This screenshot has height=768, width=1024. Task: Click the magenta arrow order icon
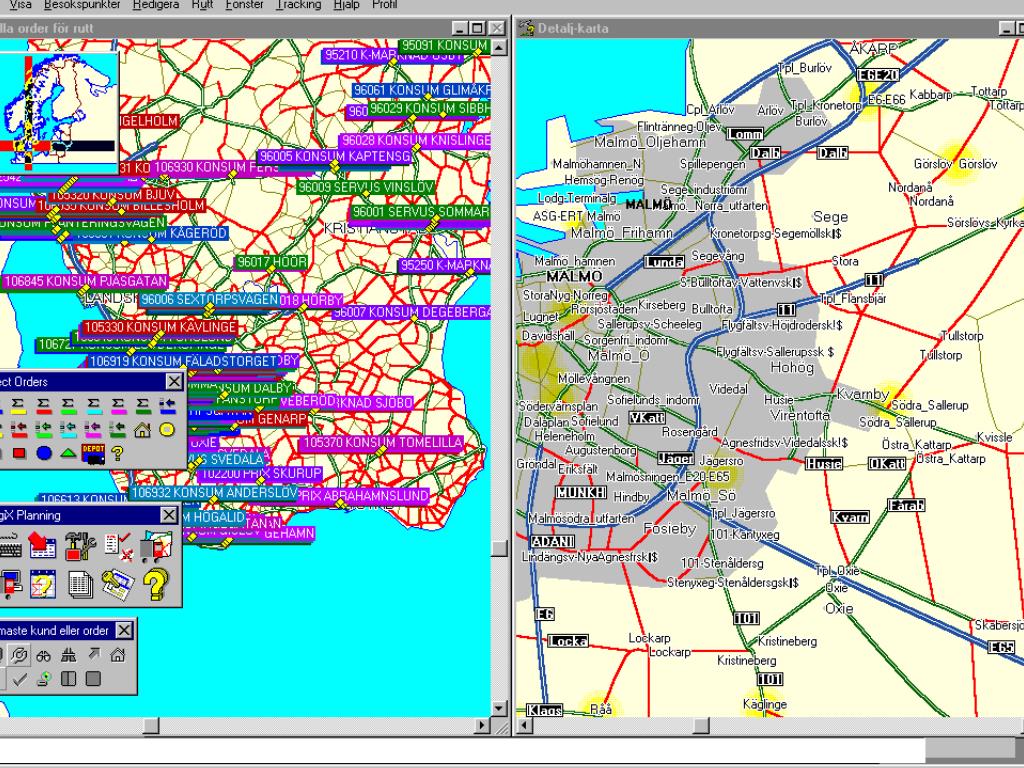pyautogui.click(x=93, y=429)
